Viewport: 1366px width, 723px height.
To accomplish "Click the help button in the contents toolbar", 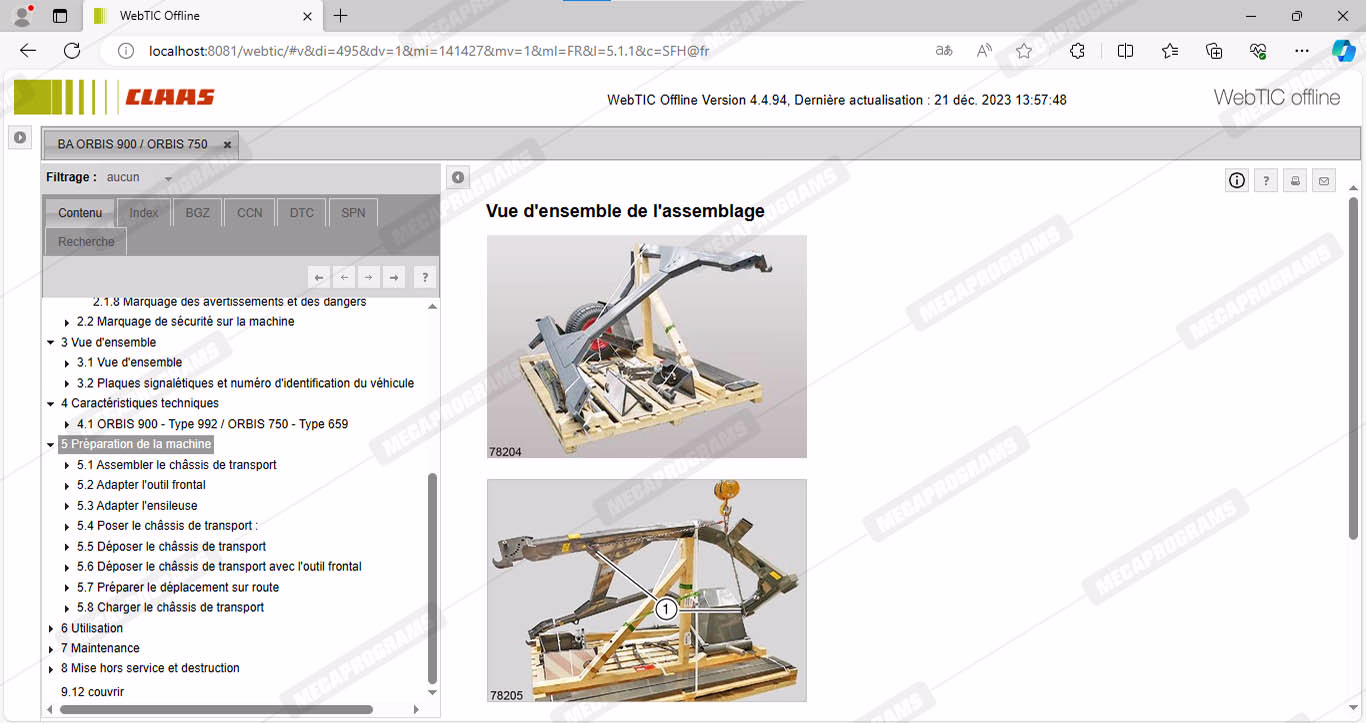I will pyautogui.click(x=424, y=278).
